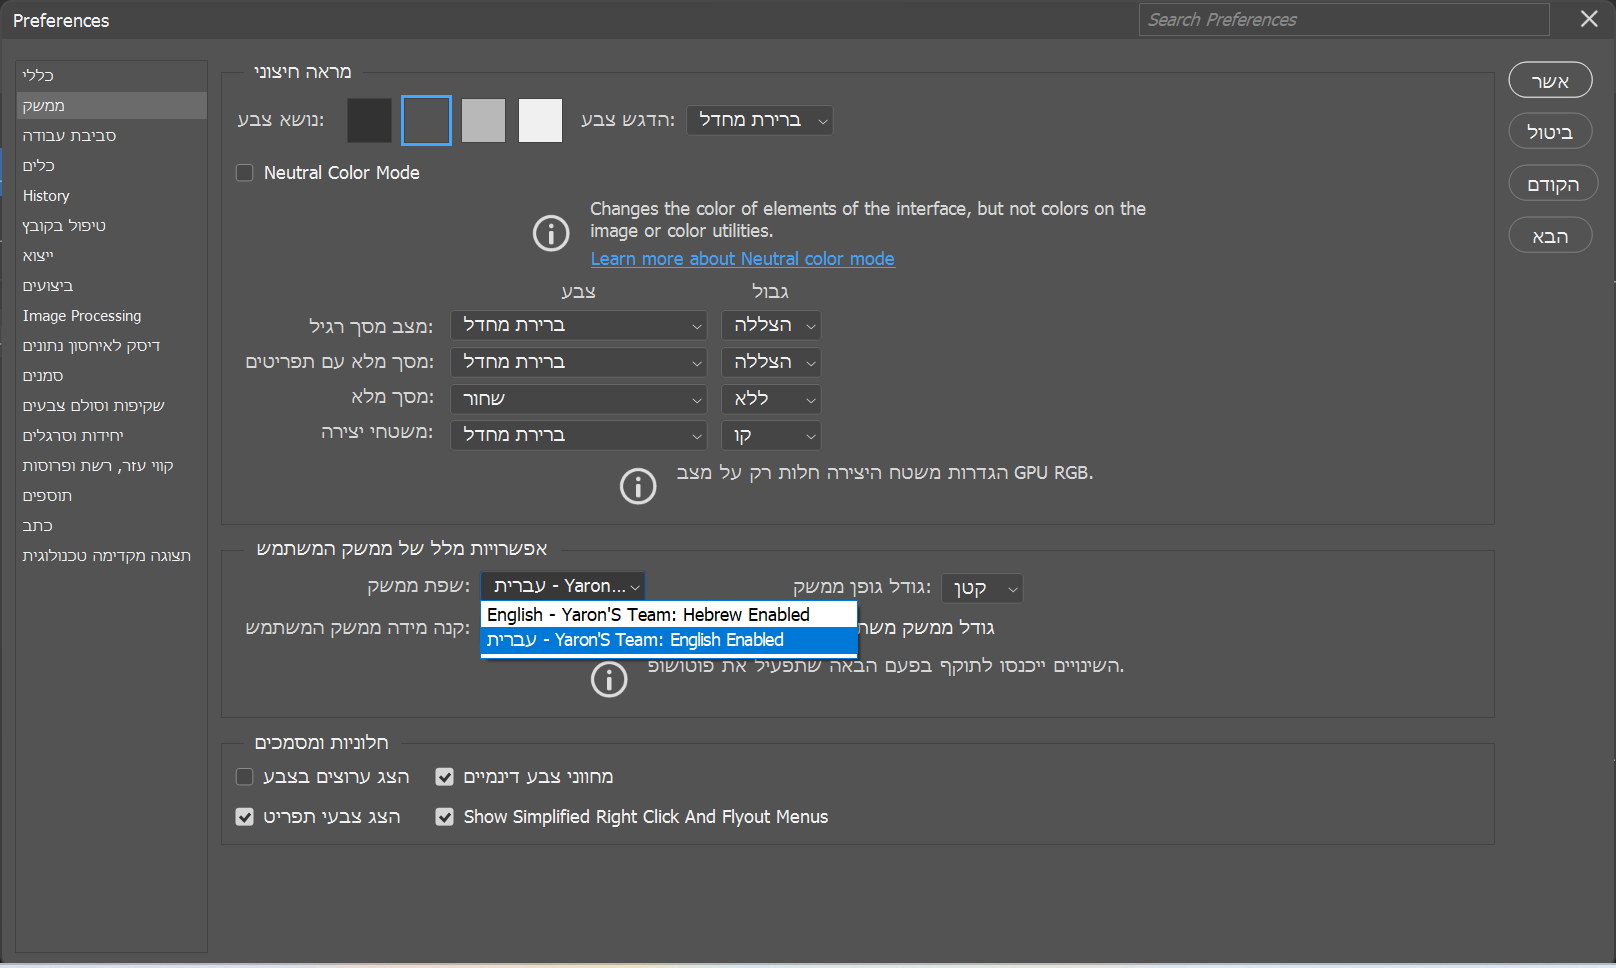Click the אשר confirm button

(x=1550, y=80)
